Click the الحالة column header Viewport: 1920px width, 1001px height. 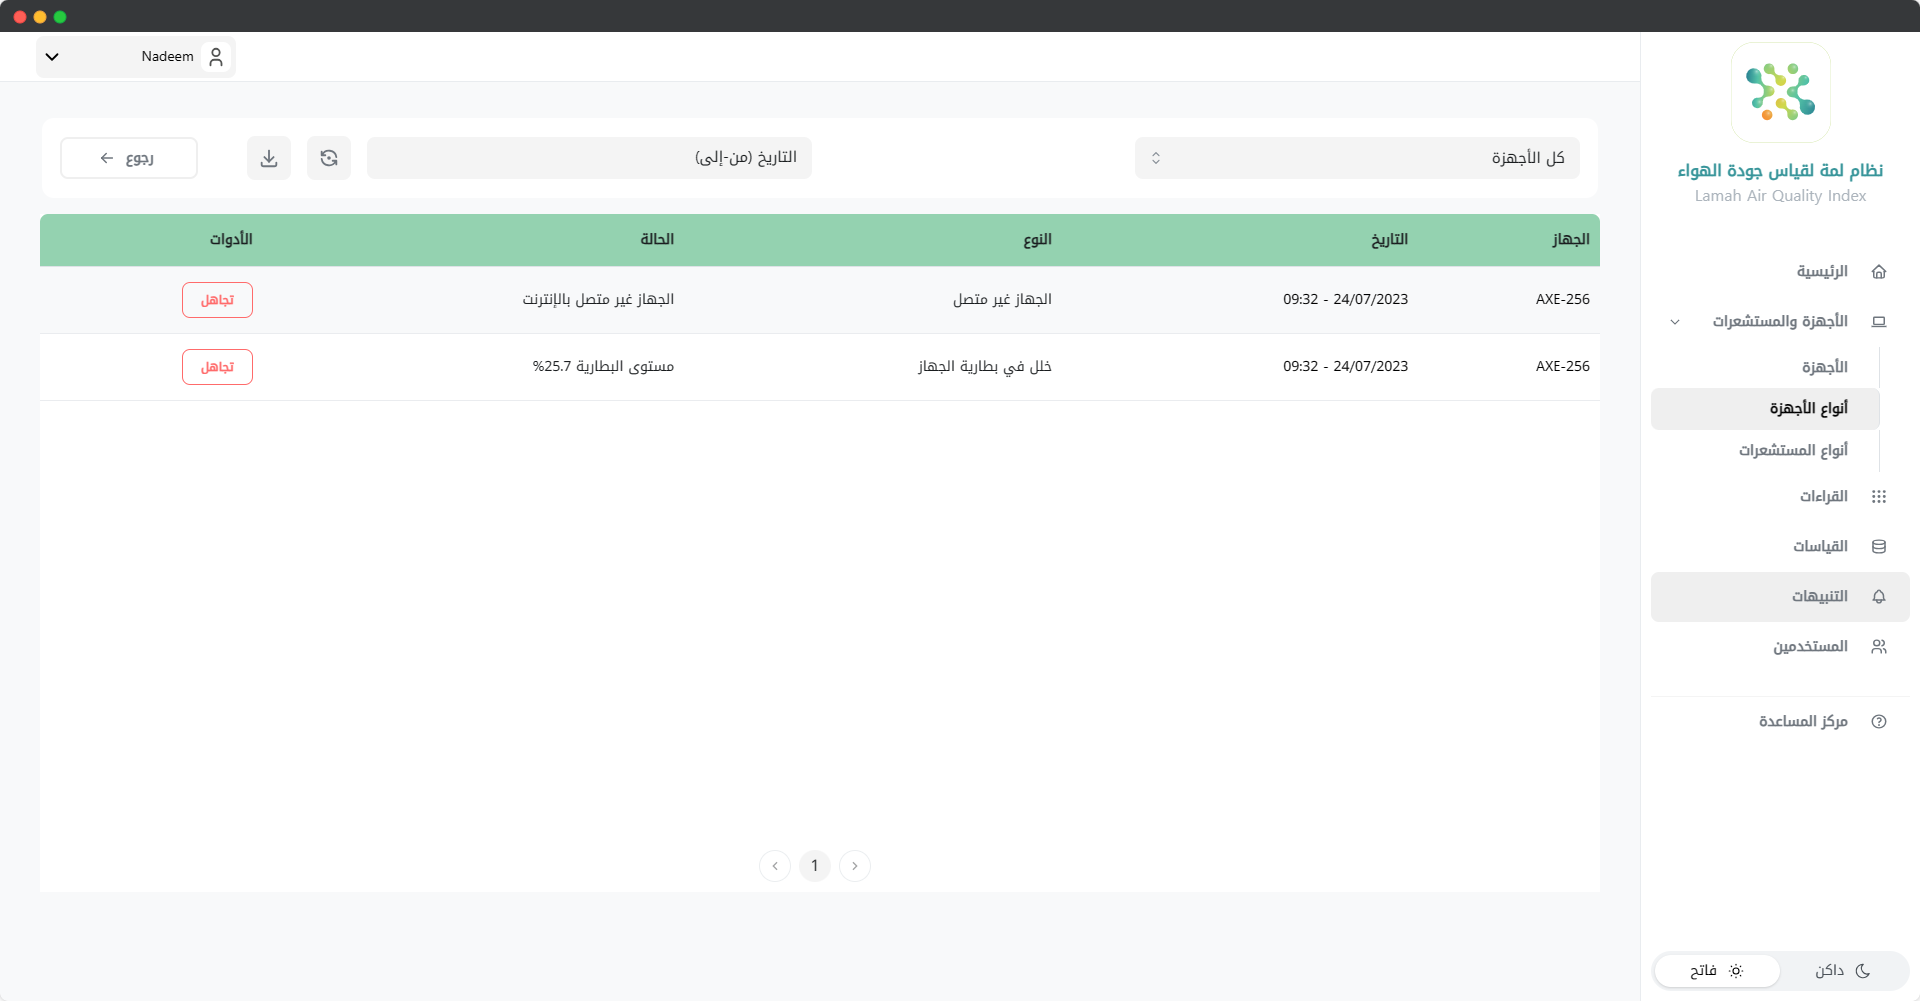pos(657,240)
